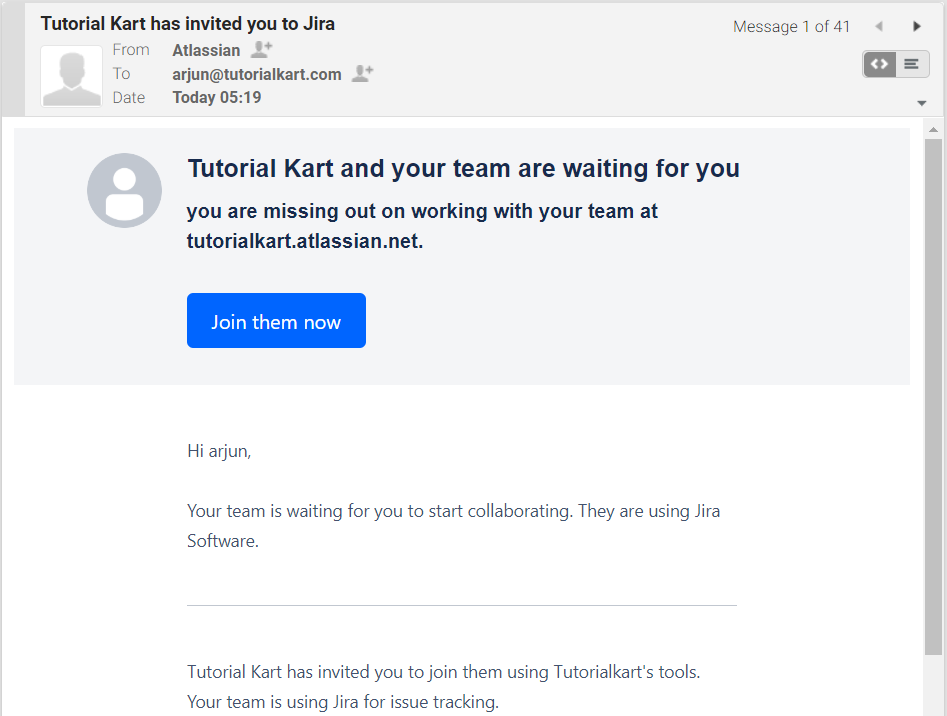Switch to plain text view of the message

[x=912, y=64]
